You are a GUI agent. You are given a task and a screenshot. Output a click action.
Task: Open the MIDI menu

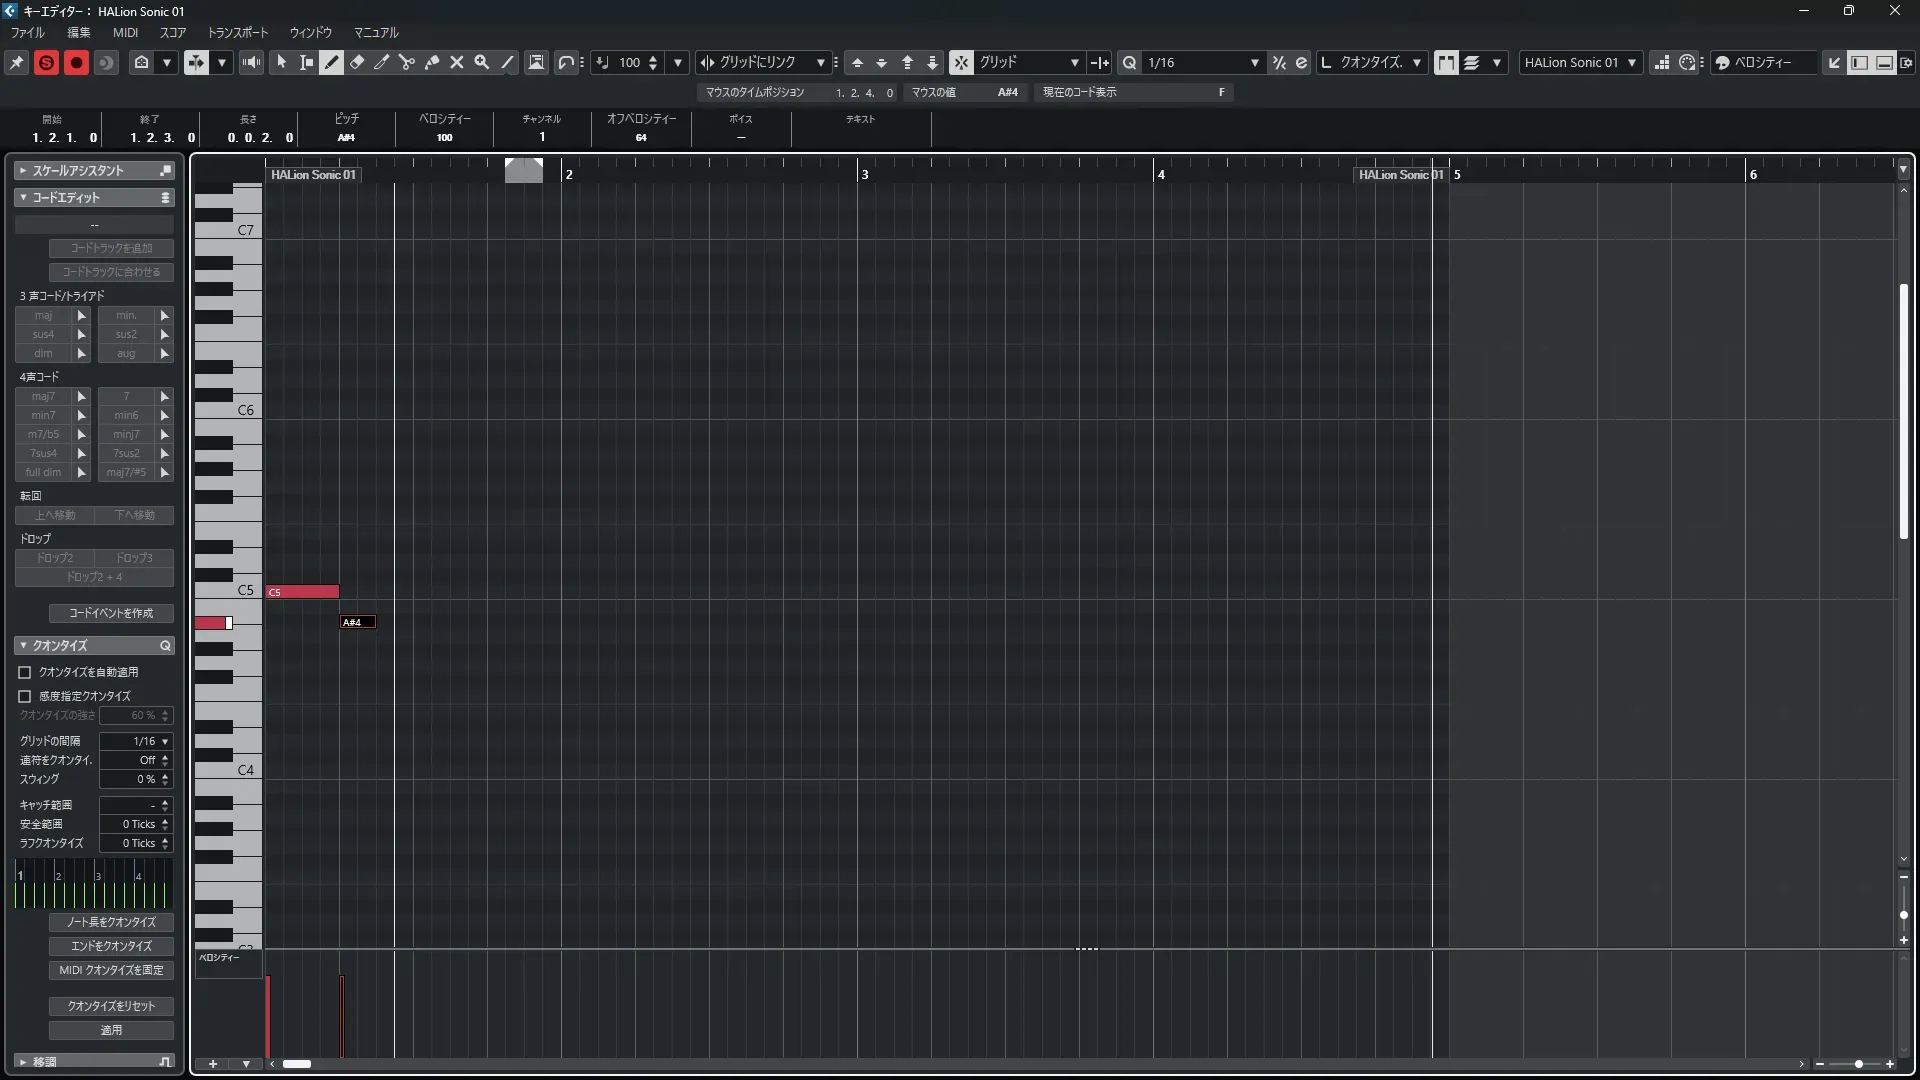125,32
